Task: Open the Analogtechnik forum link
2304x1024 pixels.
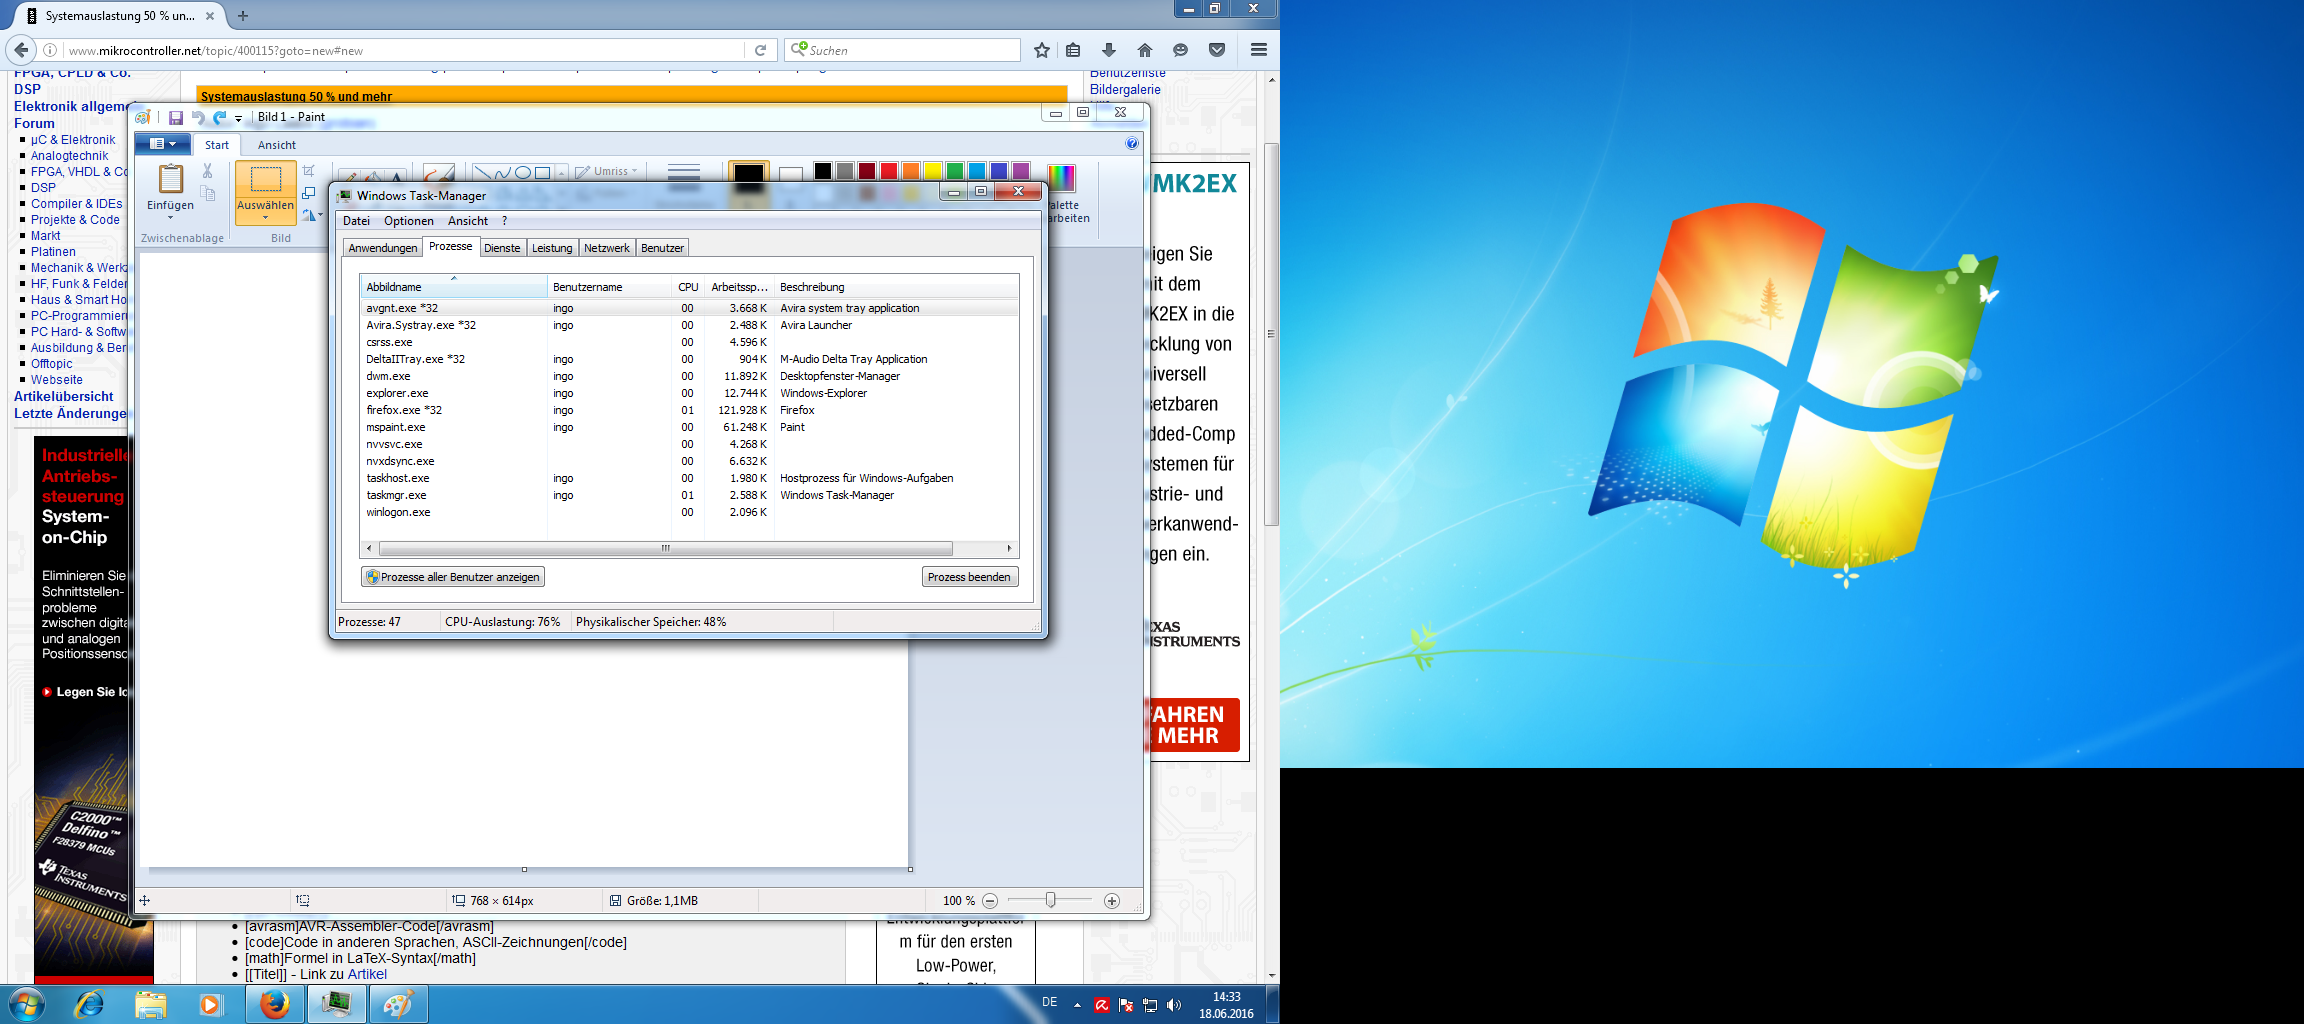Action: (69, 156)
